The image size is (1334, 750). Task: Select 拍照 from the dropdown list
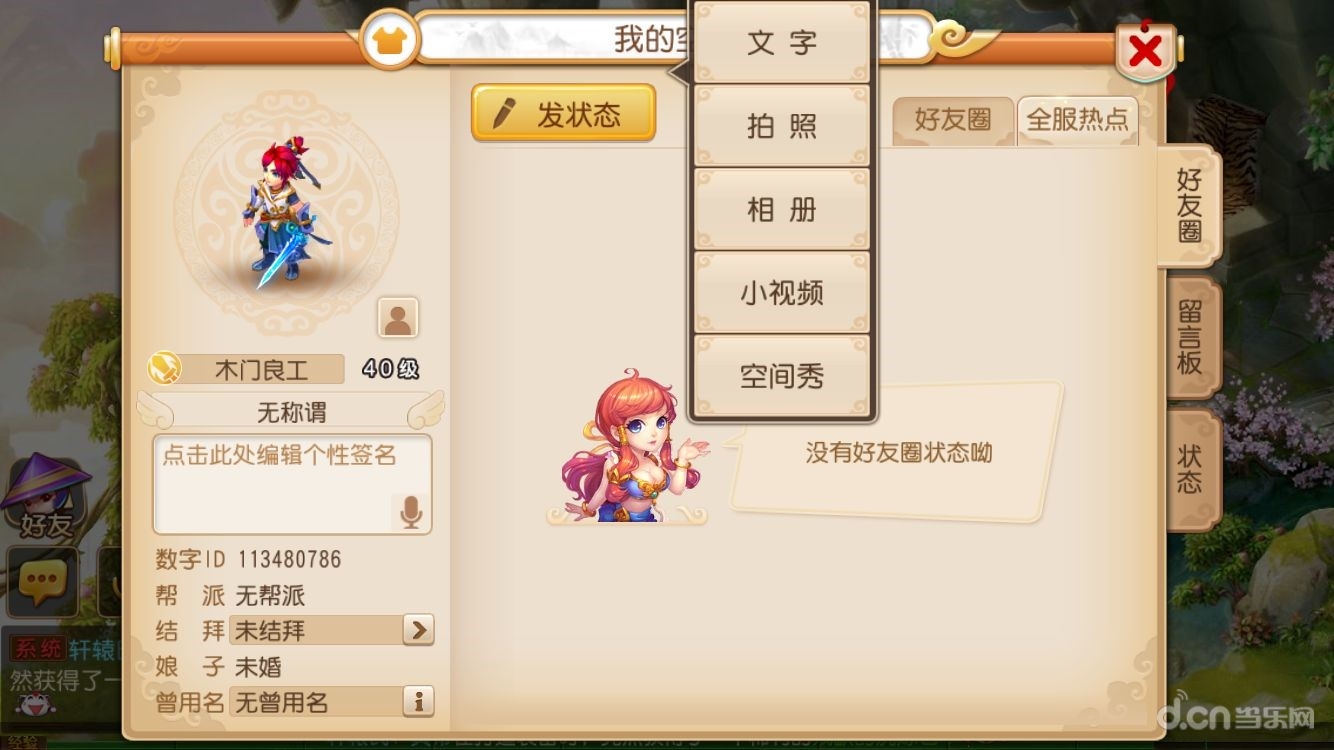tap(782, 126)
